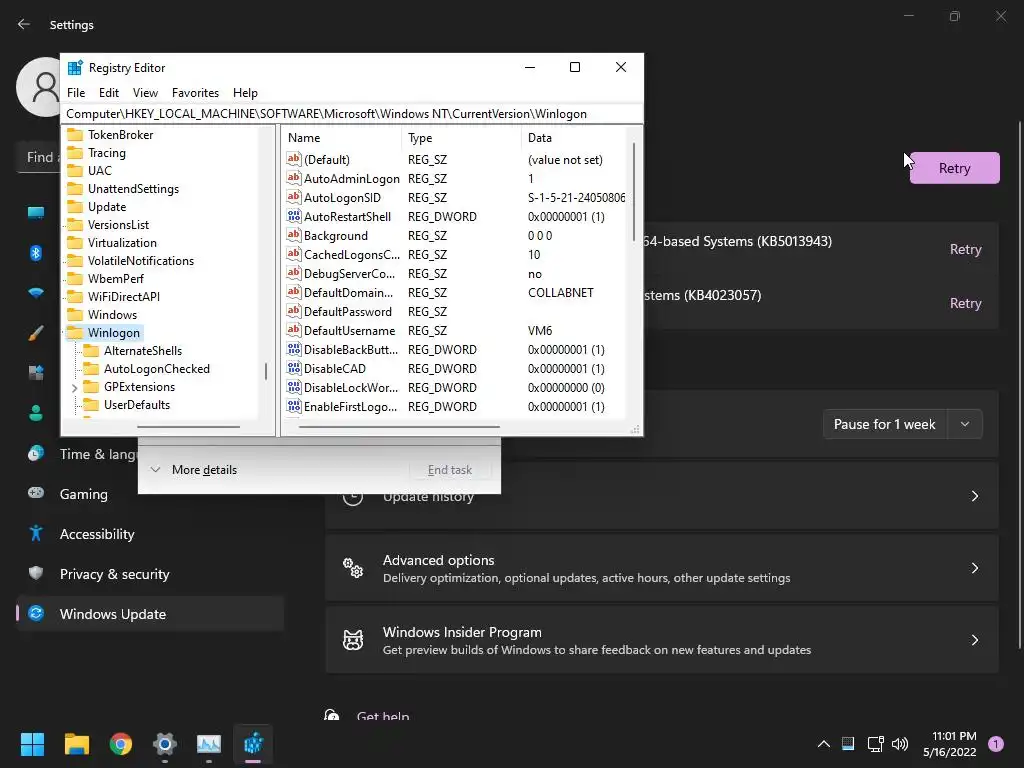Viewport: 1024px width, 768px height.
Task: Select the VersionsList key
Action: click(x=118, y=225)
